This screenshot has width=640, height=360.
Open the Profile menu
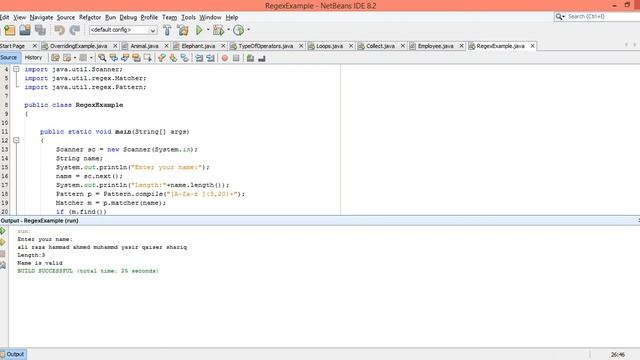click(x=149, y=17)
